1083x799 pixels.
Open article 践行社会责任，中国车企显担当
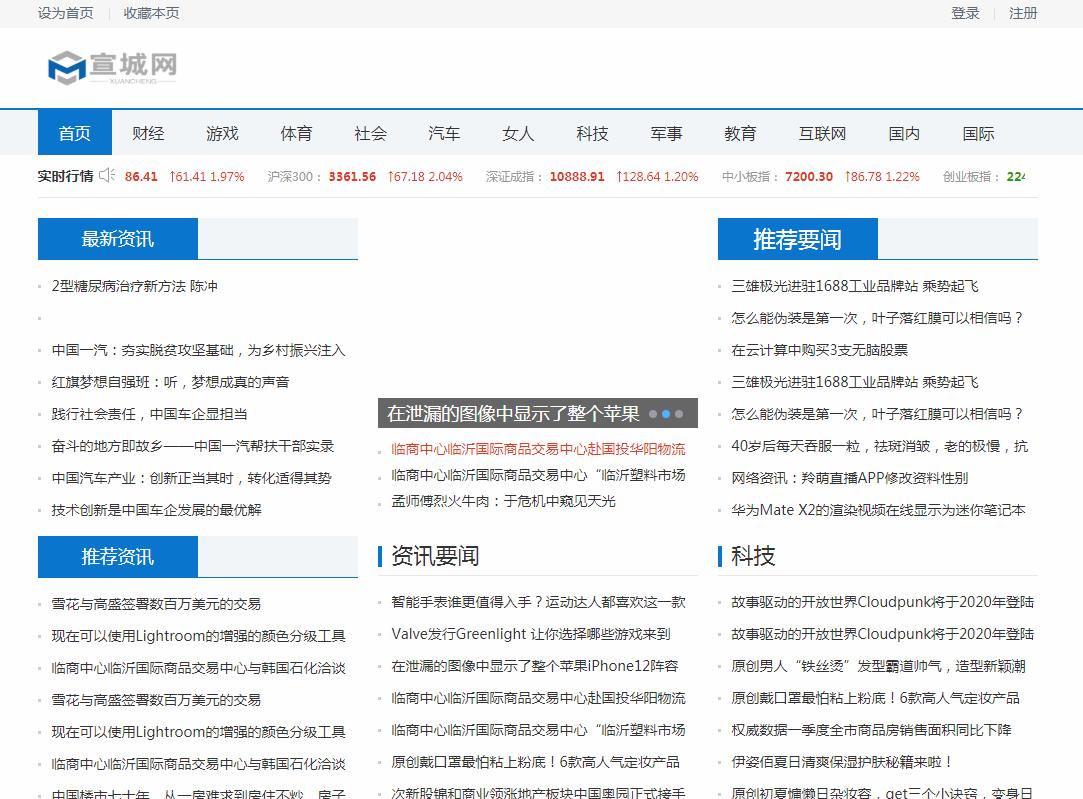point(149,414)
